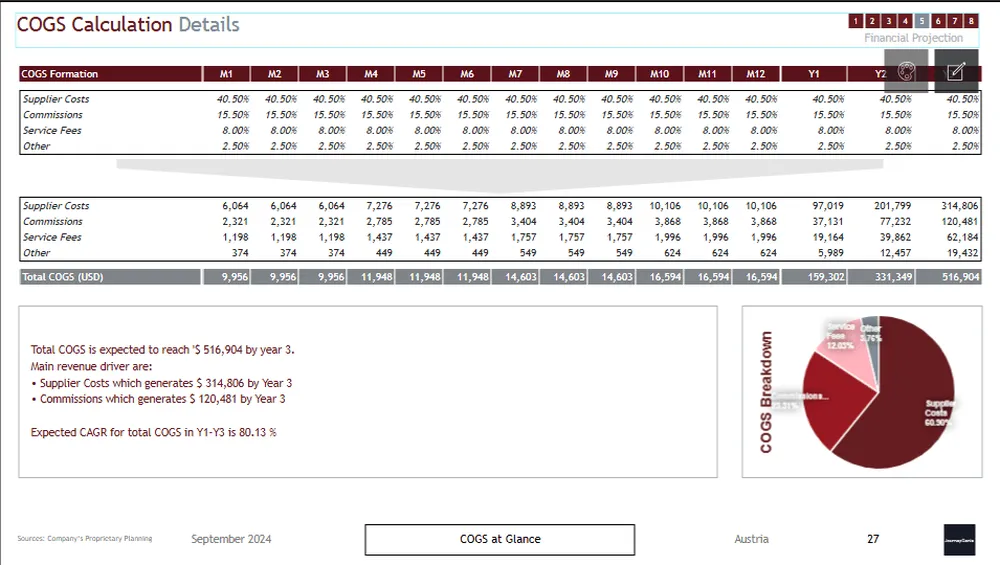Select the M6 column header

pos(467,73)
